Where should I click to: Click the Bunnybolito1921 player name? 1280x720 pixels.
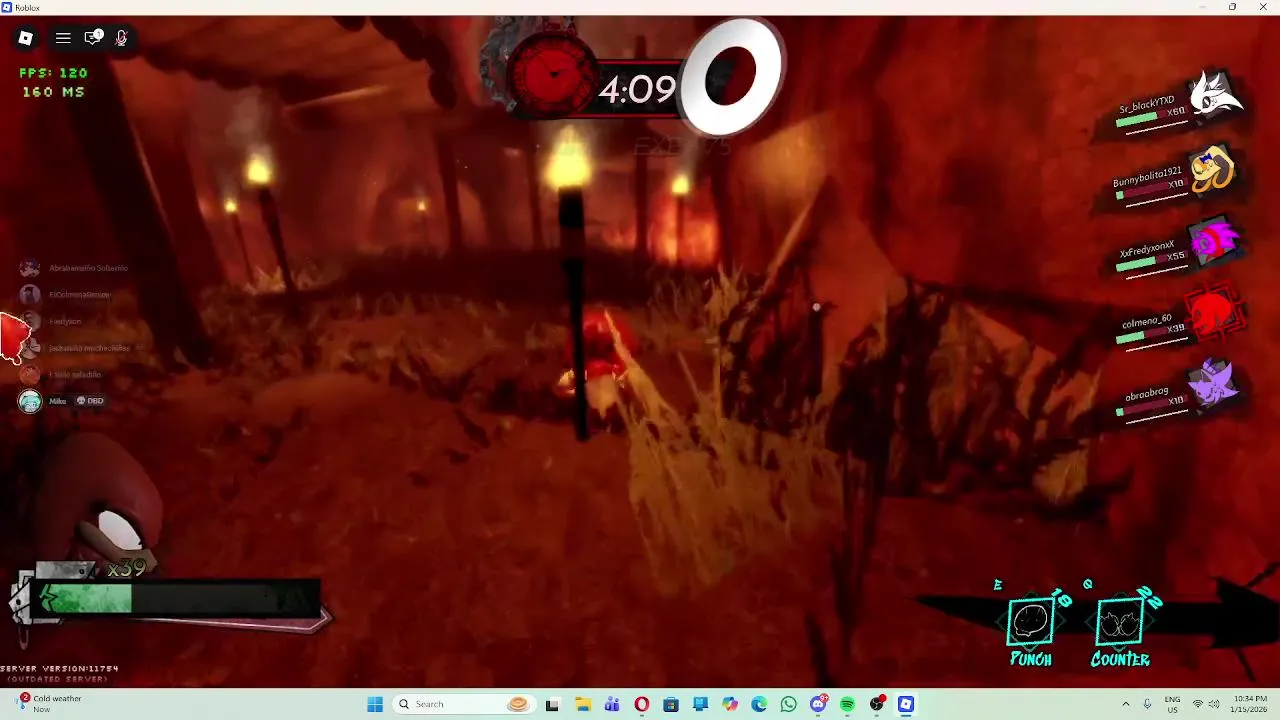(1147, 177)
